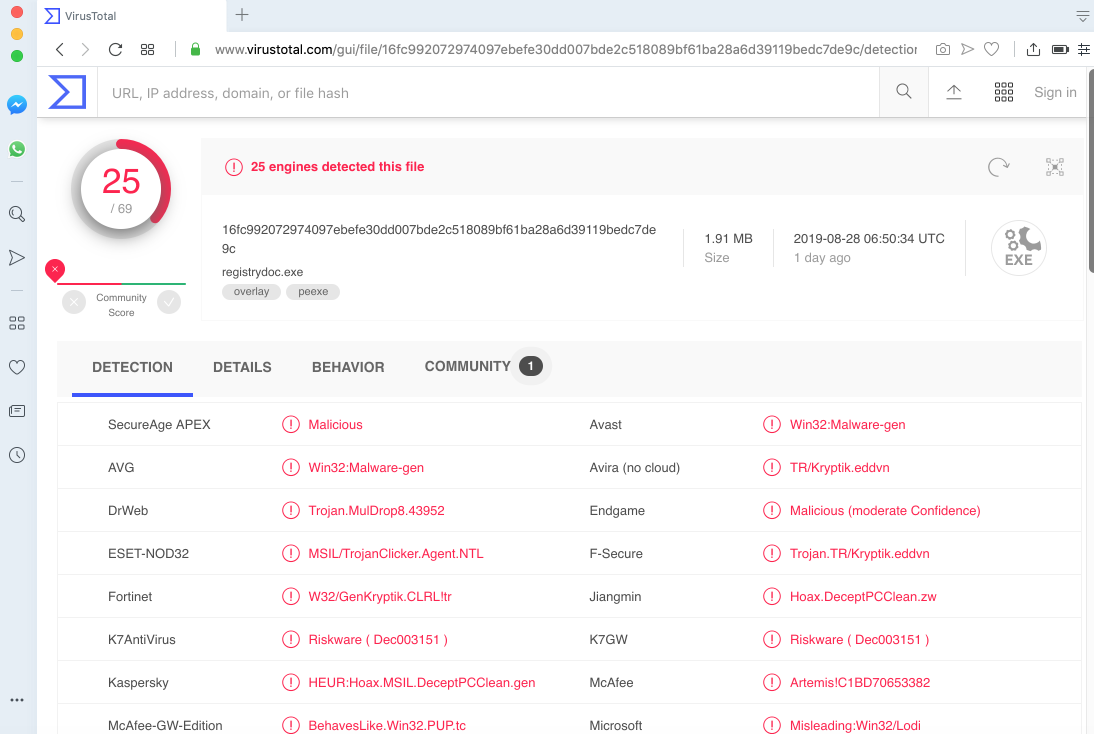Click the upload file icon
Screen dimensions: 1094x734
pos(954,92)
